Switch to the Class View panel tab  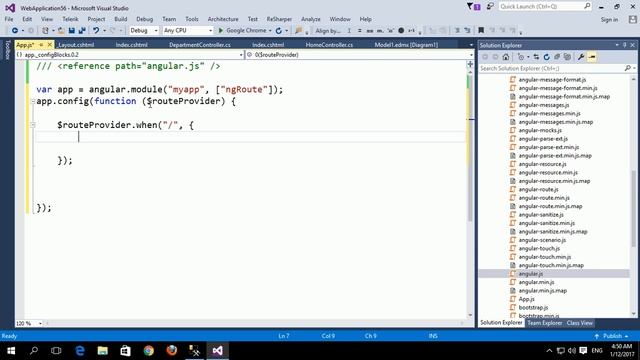click(x=579, y=323)
